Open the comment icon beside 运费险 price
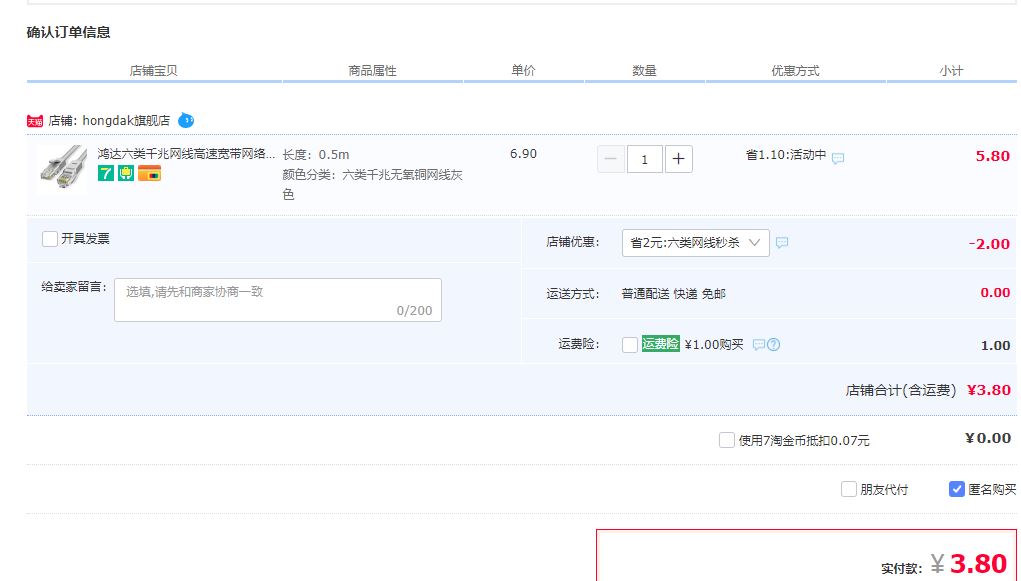The width and height of the screenshot is (1021, 581). click(759, 345)
